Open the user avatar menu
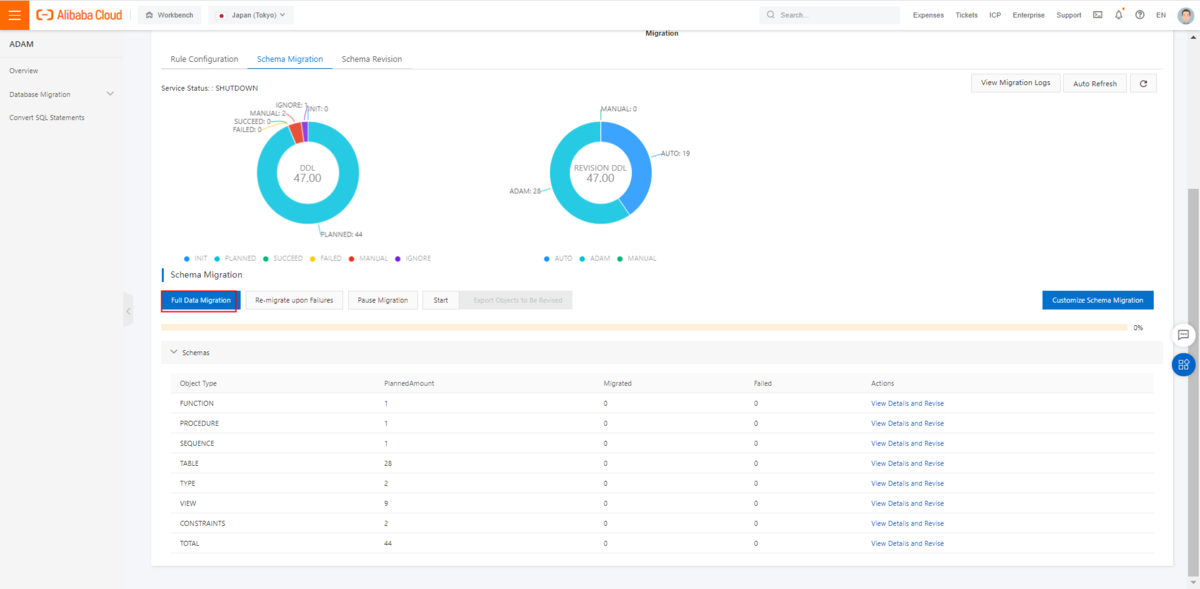Viewport: 1200px width, 589px height. pyautogui.click(x=1186, y=15)
